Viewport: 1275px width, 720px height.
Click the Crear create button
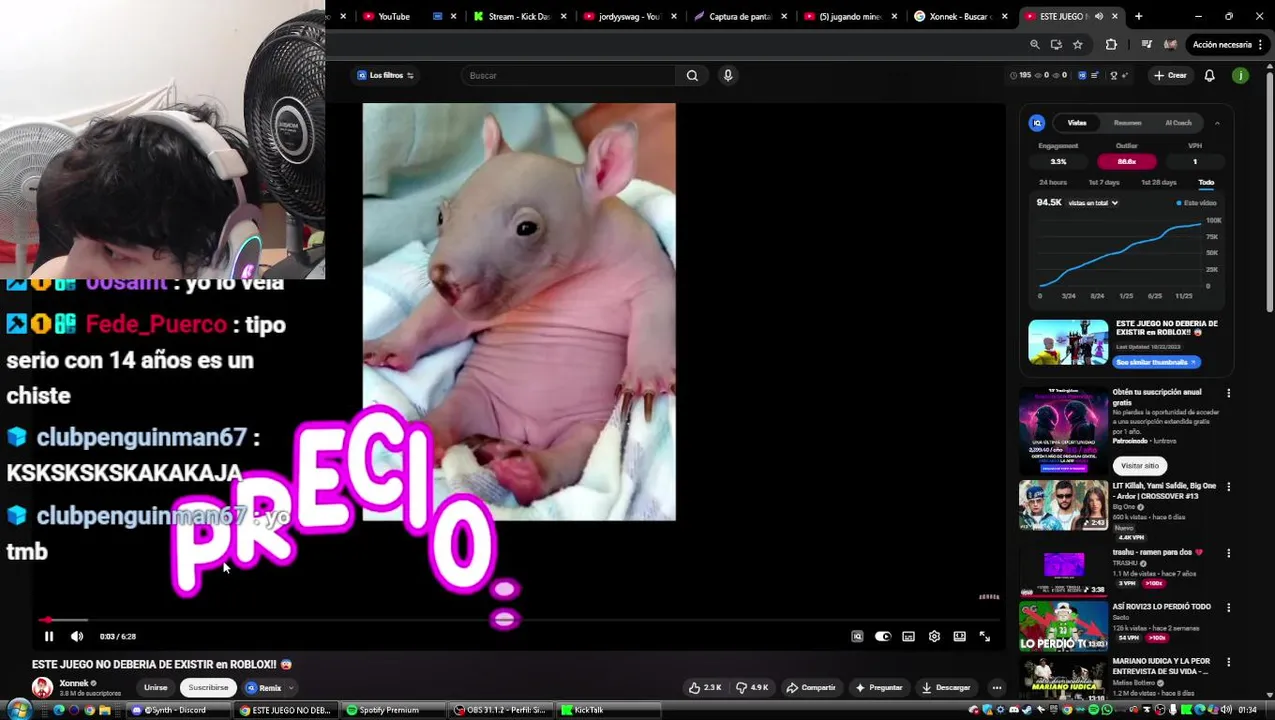click(x=1170, y=75)
